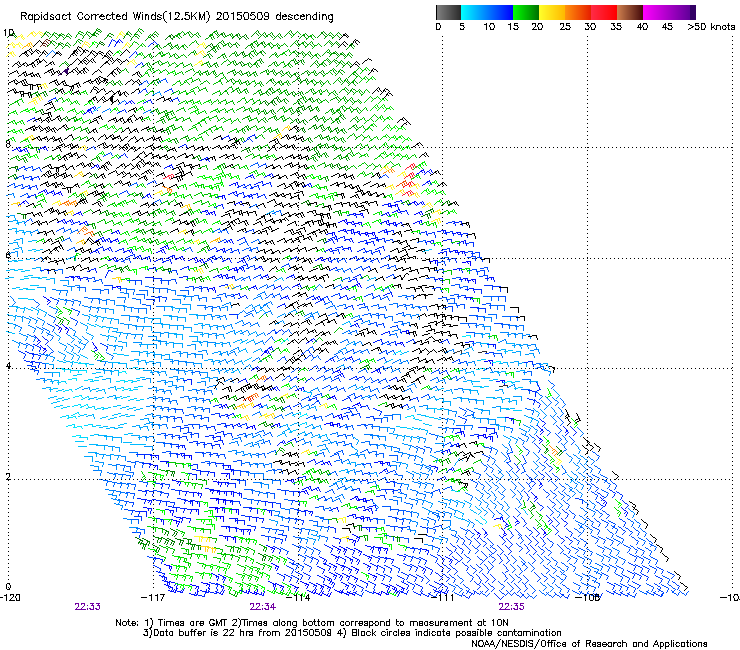Click the gray 0–5 knots color swatch
Screen dimensions: 740x650
pyautogui.click(x=448, y=12)
